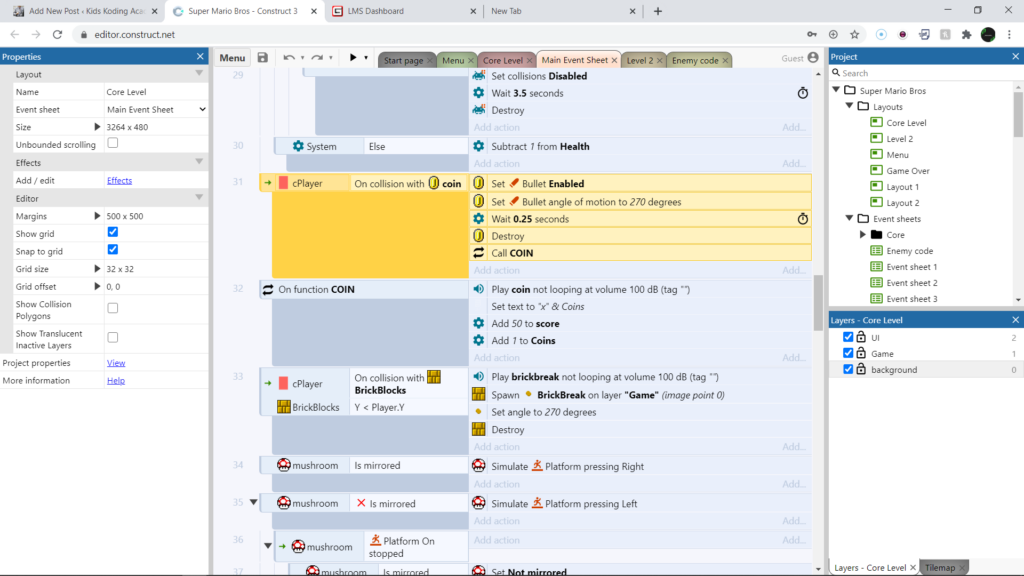Collapse the Effects properties section
Image resolution: width=1024 pixels, height=576 pixels.
point(199,162)
